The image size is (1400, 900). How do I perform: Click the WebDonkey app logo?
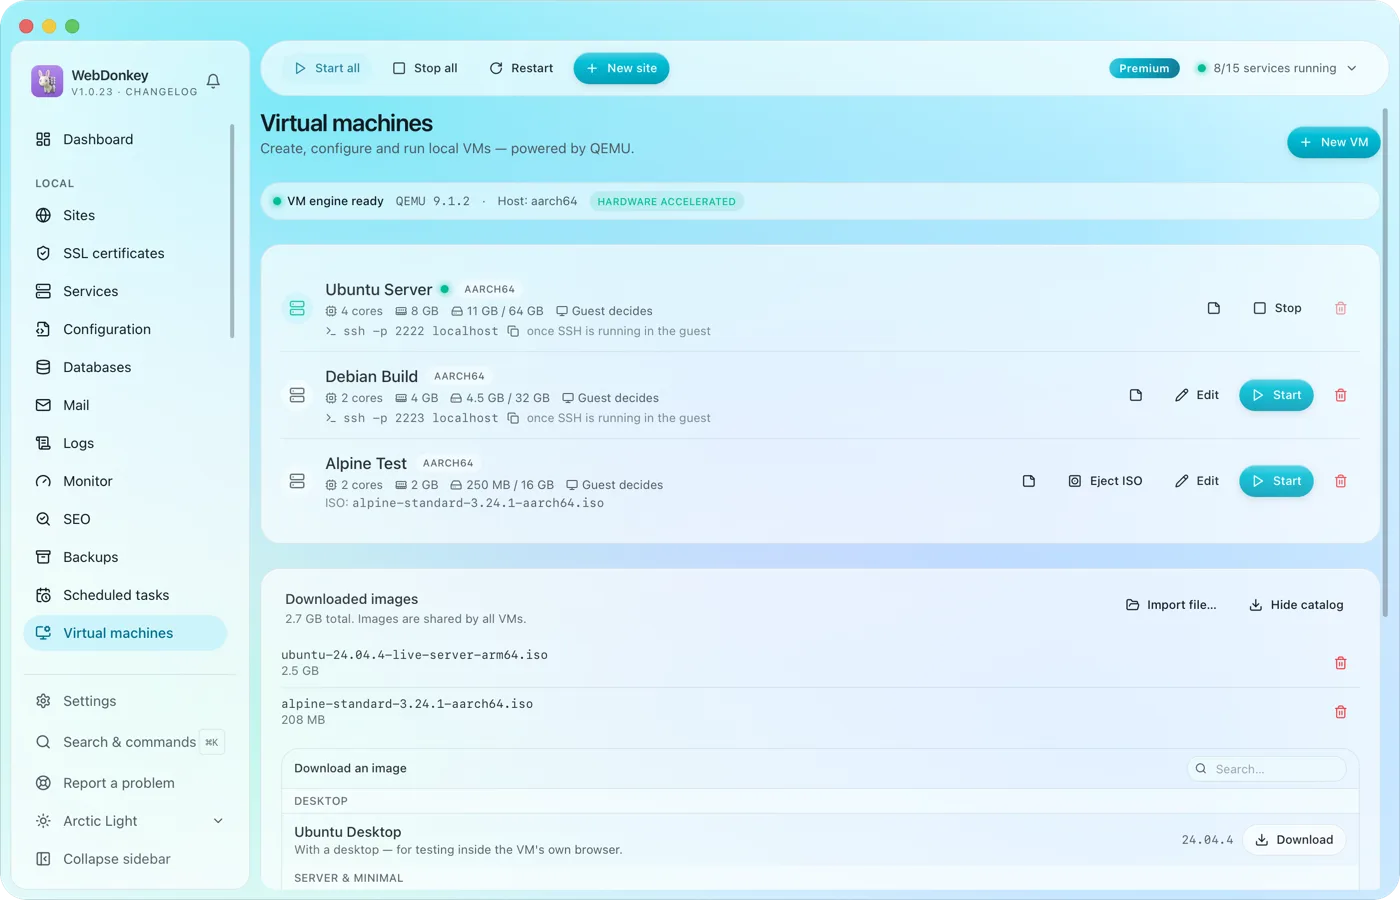(x=47, y=81)
